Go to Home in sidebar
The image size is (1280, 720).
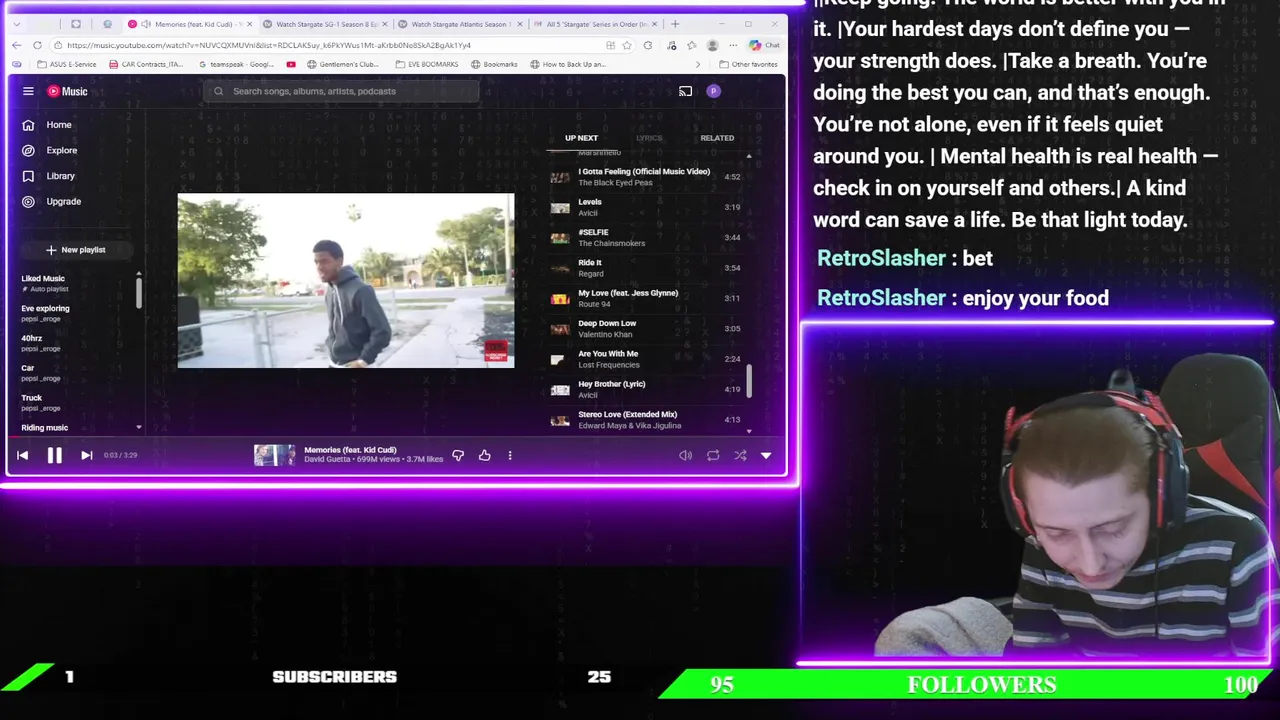click(x=60, y=125)
